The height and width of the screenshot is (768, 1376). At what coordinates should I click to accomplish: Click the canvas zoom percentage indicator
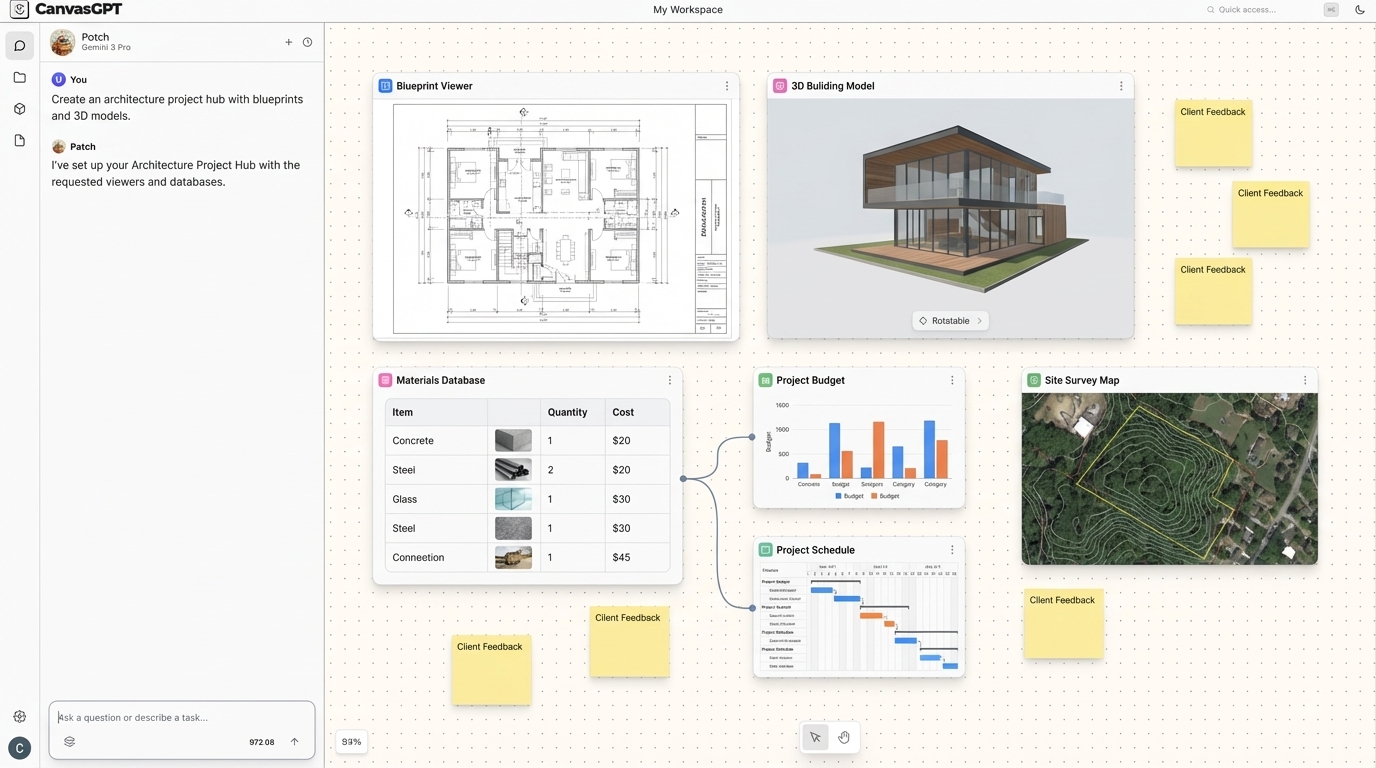coord(351,742)
